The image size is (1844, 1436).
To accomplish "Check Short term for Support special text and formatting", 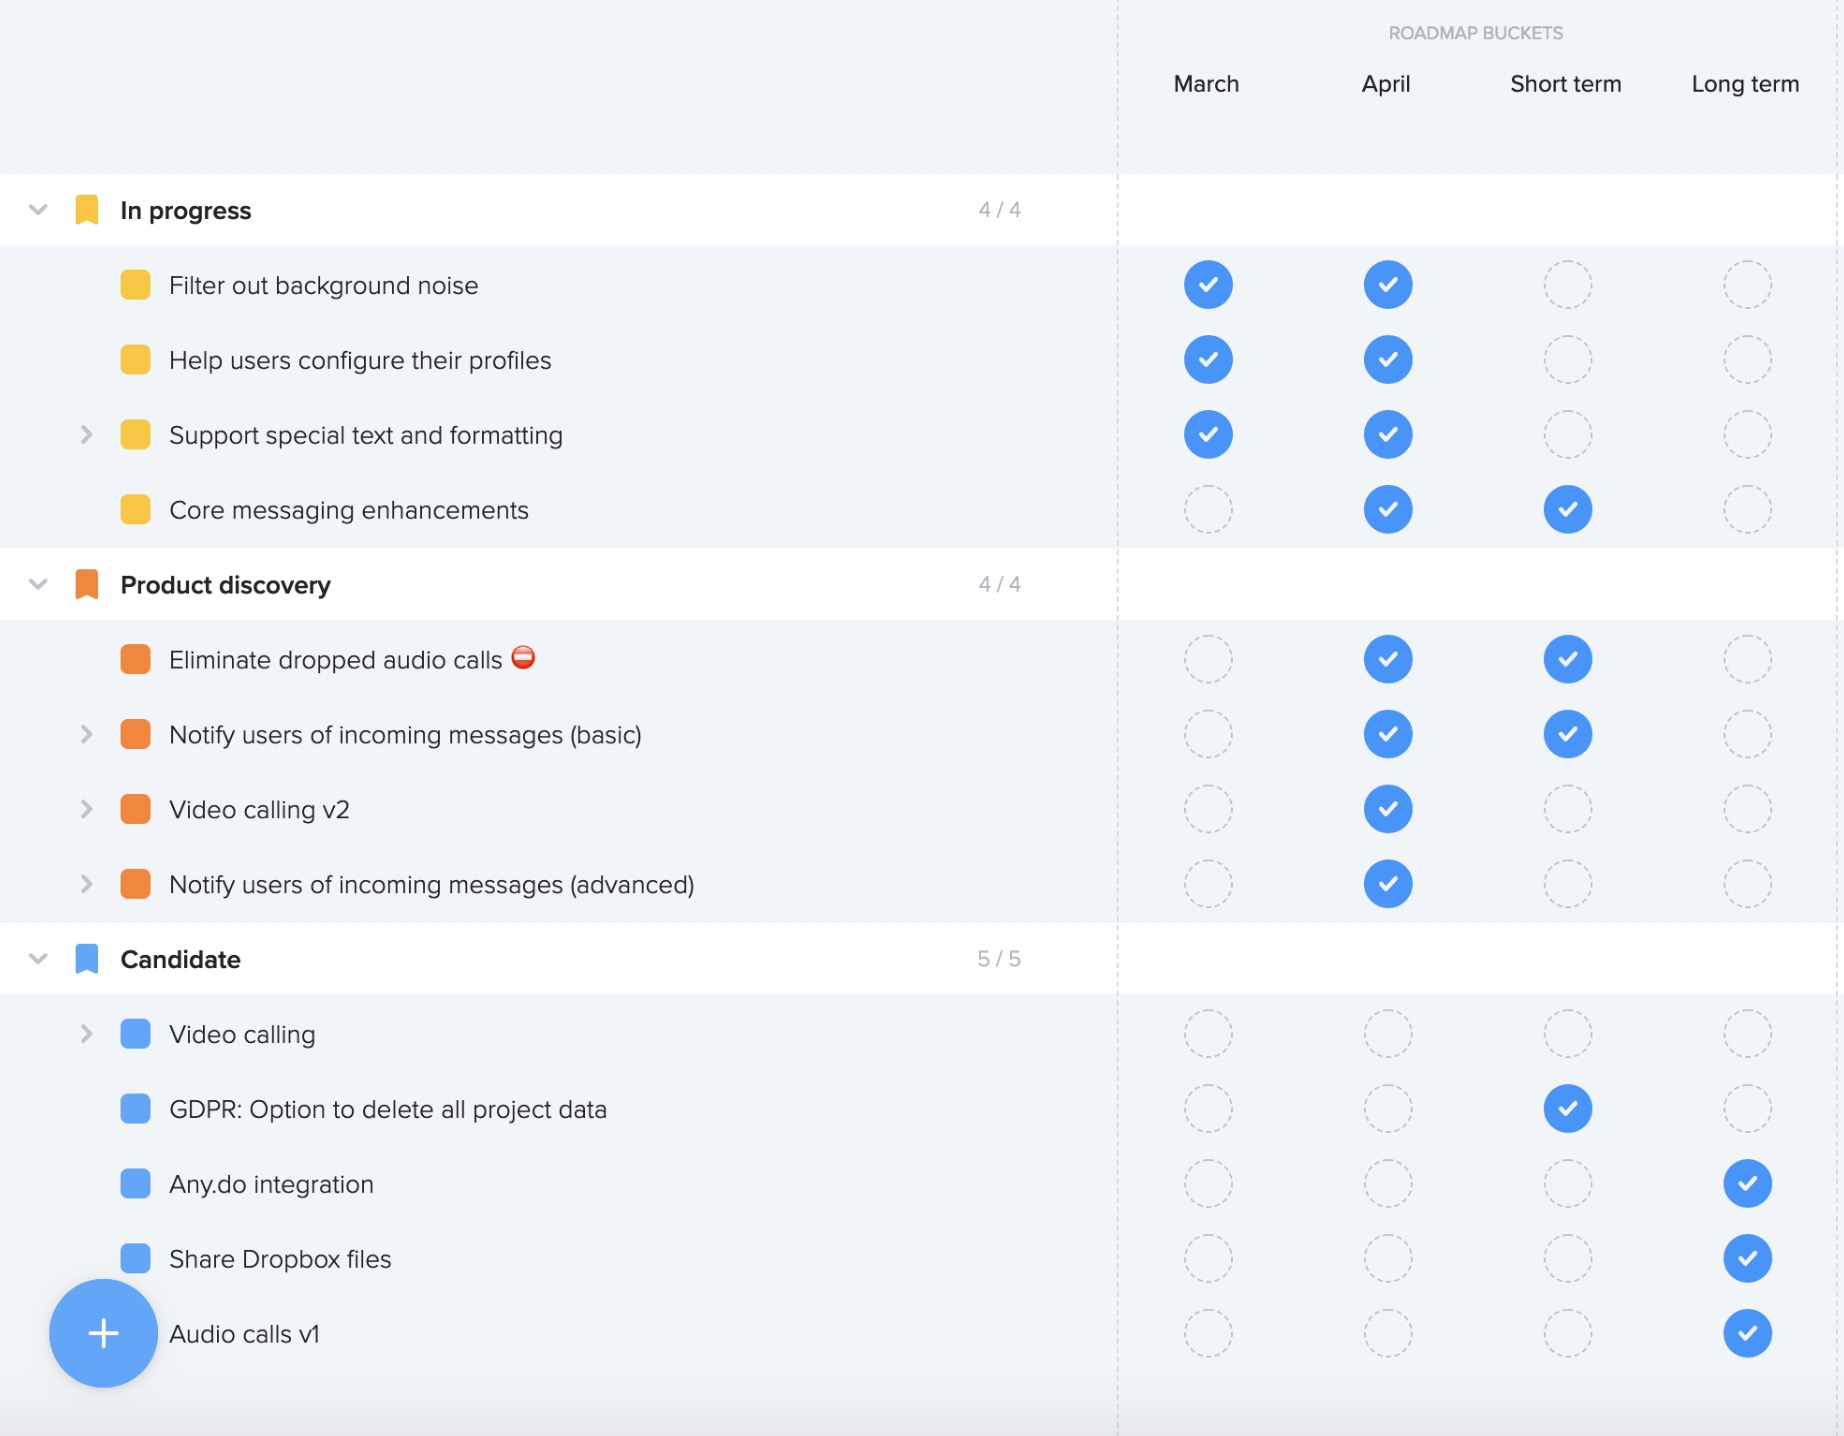I will (1568, 435).
